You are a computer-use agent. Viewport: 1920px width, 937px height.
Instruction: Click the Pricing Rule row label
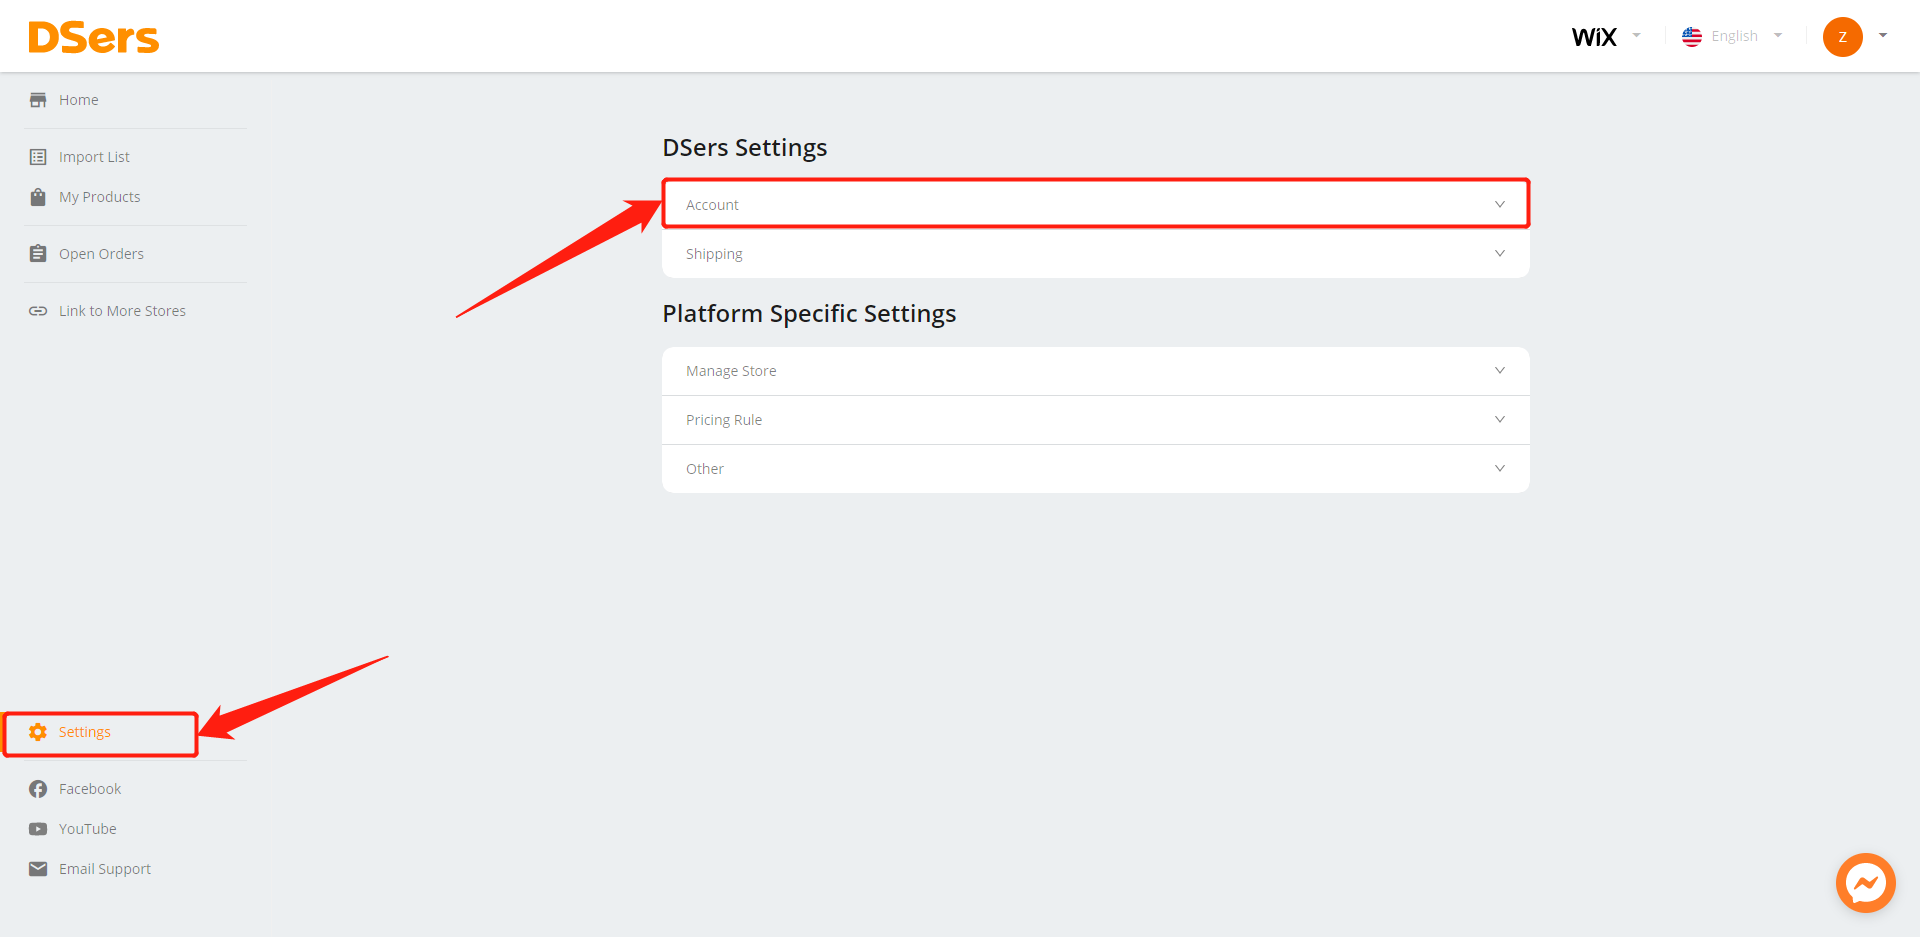click(x=724, y=420)
